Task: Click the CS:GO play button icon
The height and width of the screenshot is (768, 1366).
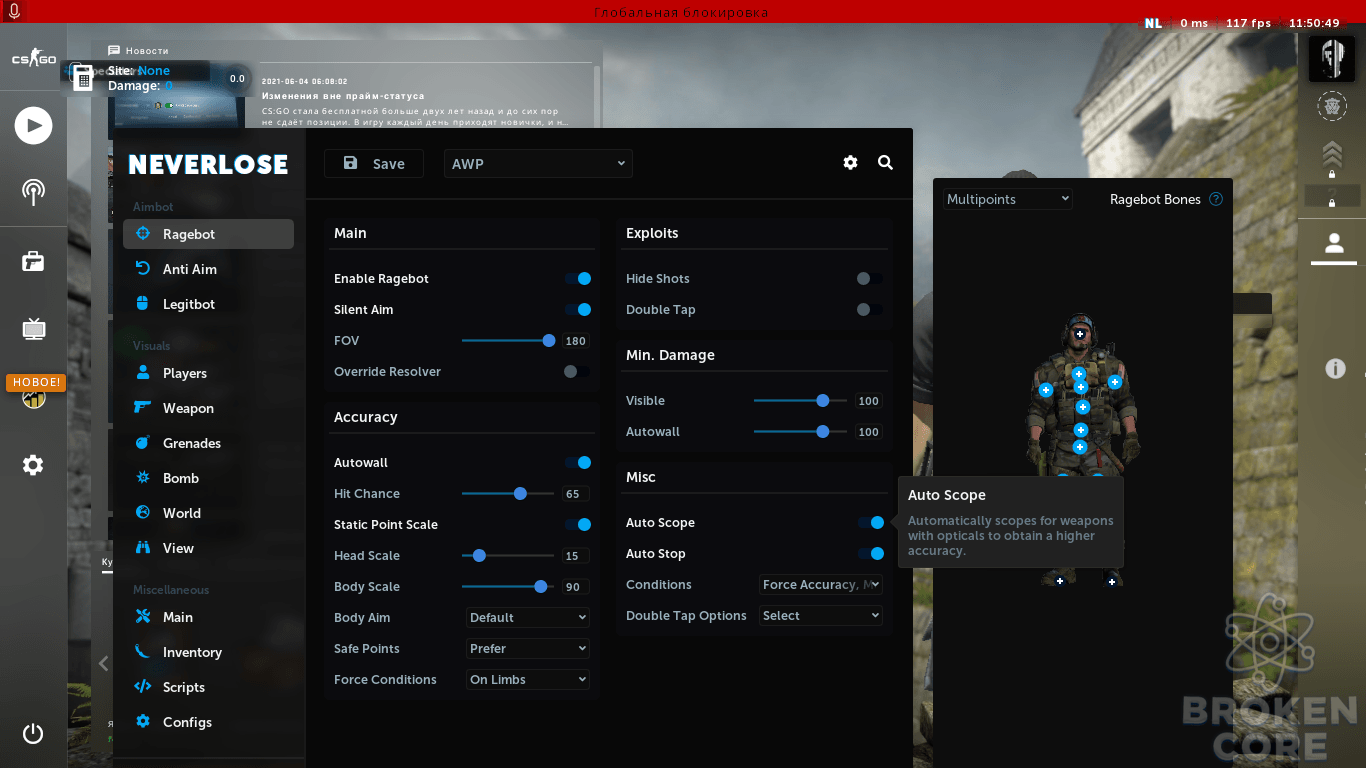Action: click(x=33, y=126)
